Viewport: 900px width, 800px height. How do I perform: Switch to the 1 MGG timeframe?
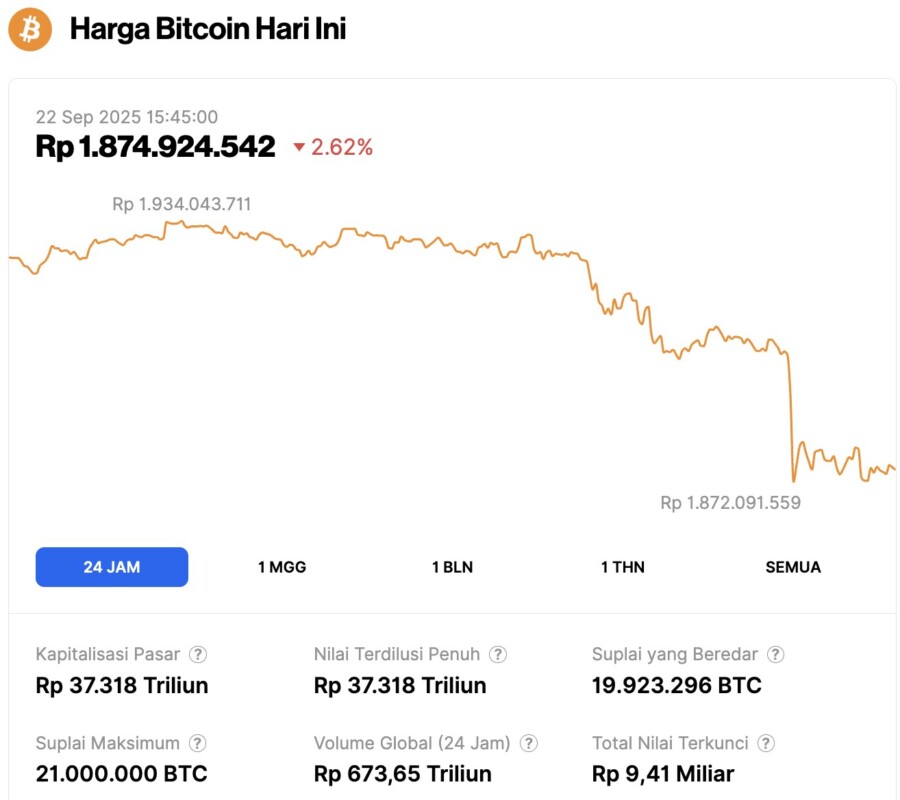point(281,567)
